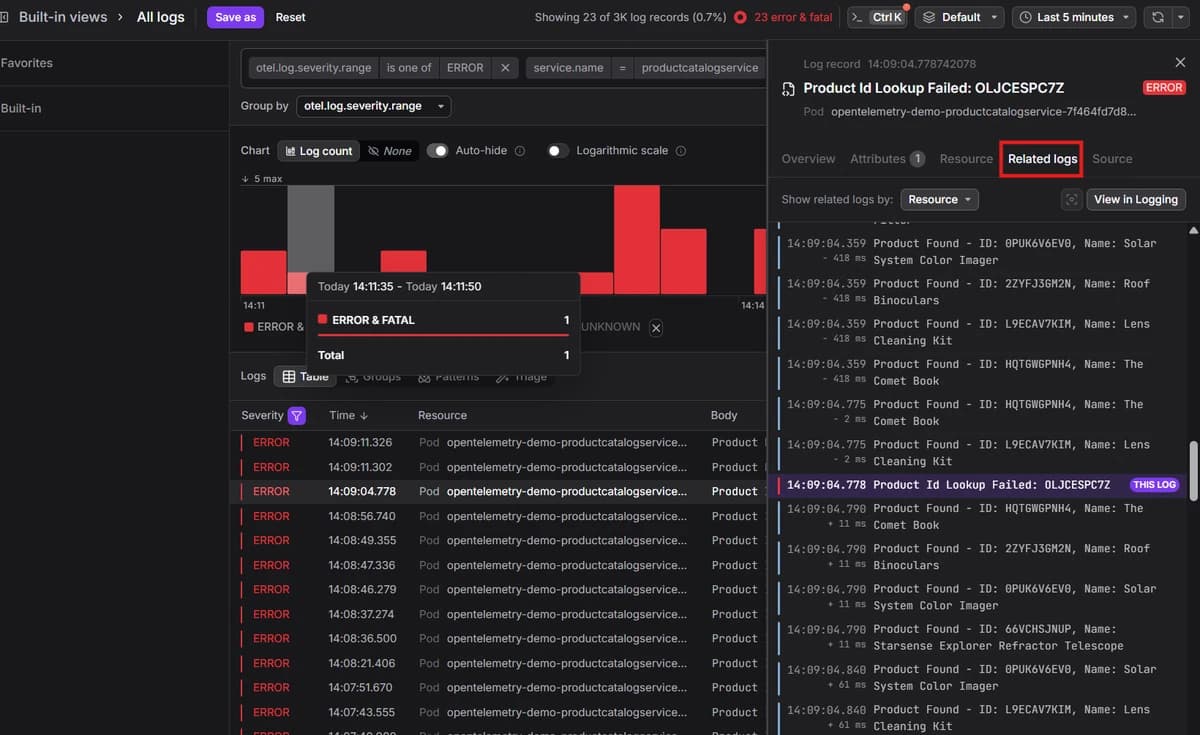Viewport: 1200px width, 735px height.
Task: Click the refresh icon in top bar
Action: click(x=1158, y=17)
